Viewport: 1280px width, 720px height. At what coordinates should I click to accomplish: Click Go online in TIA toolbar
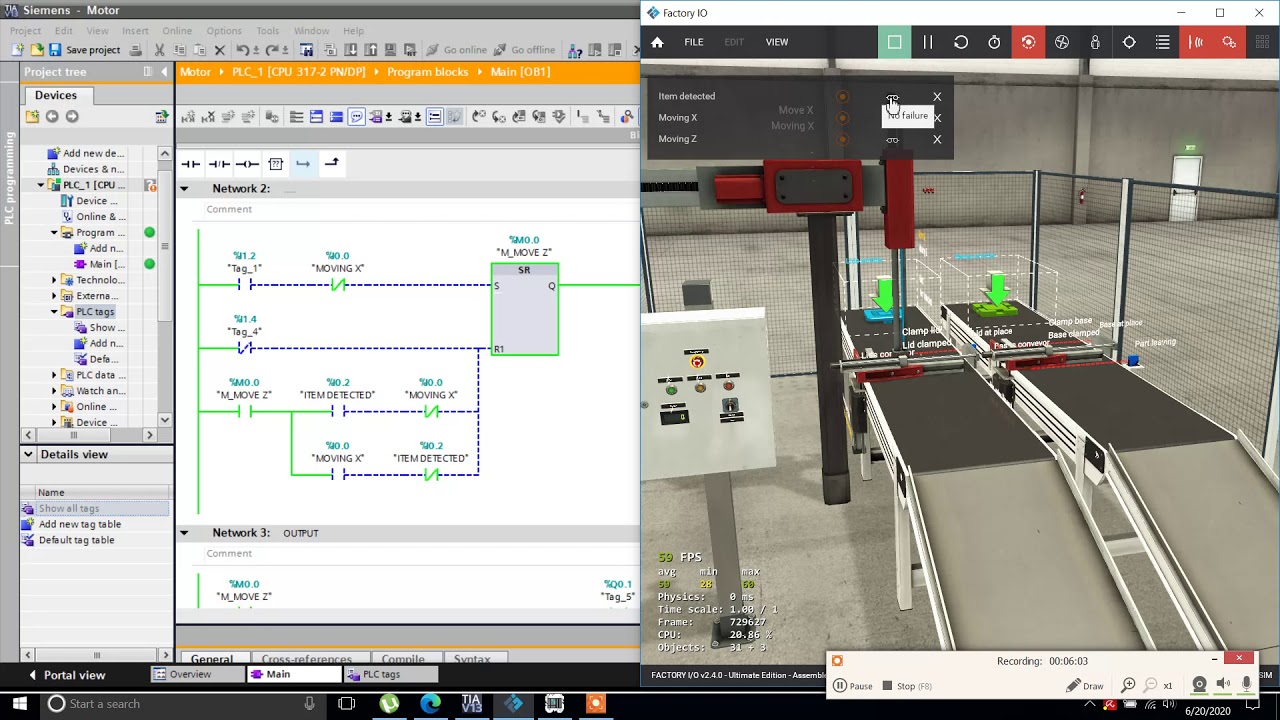[456, 50]
